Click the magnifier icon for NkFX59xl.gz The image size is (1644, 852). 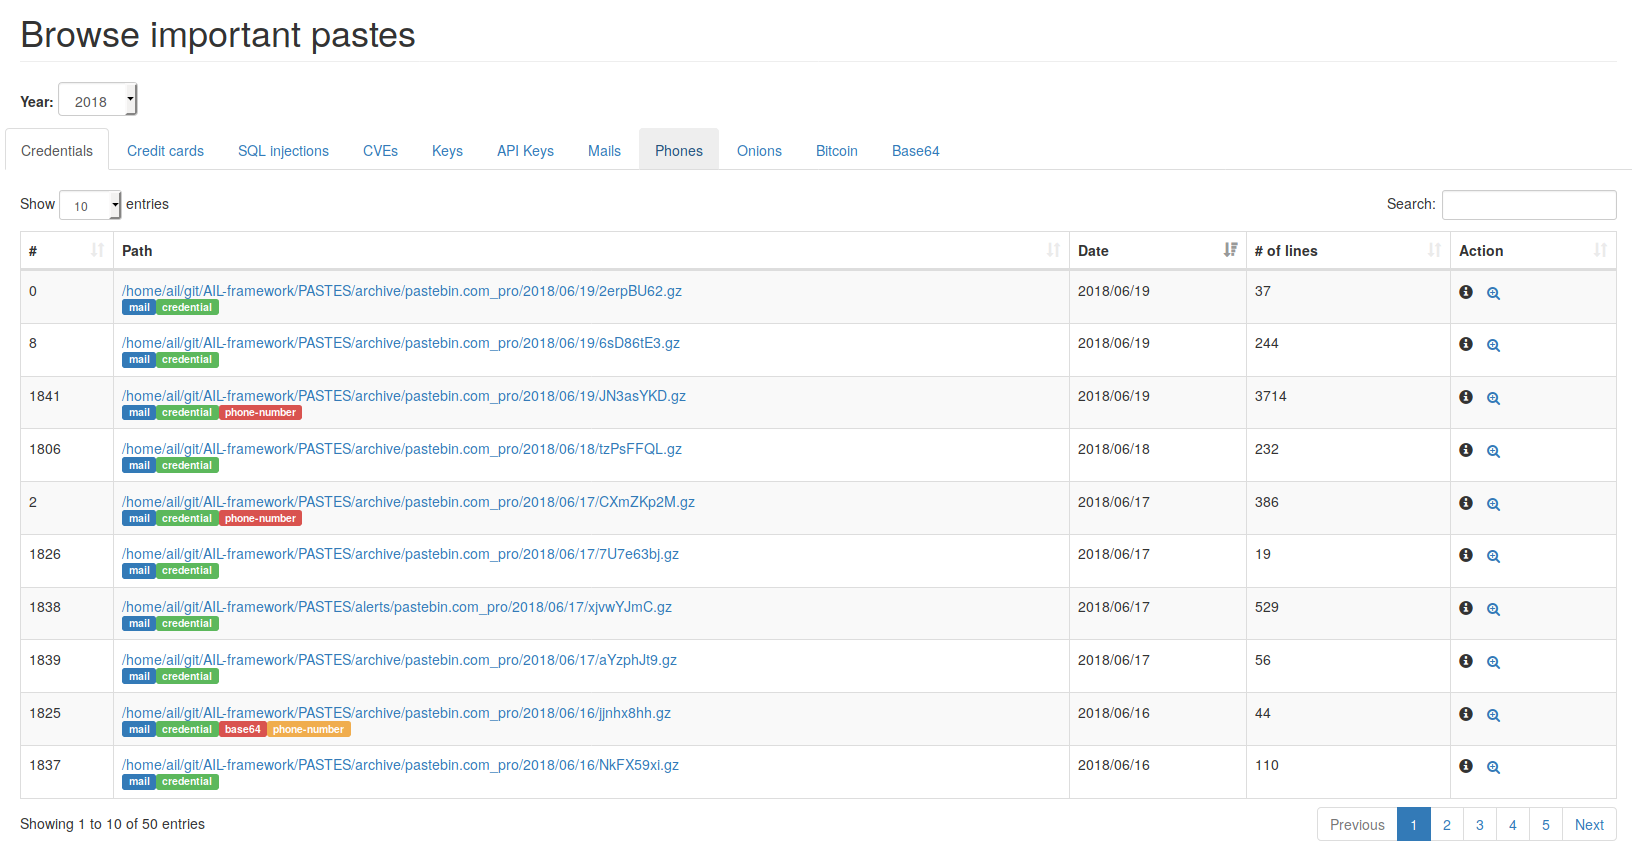point(1493,767)
